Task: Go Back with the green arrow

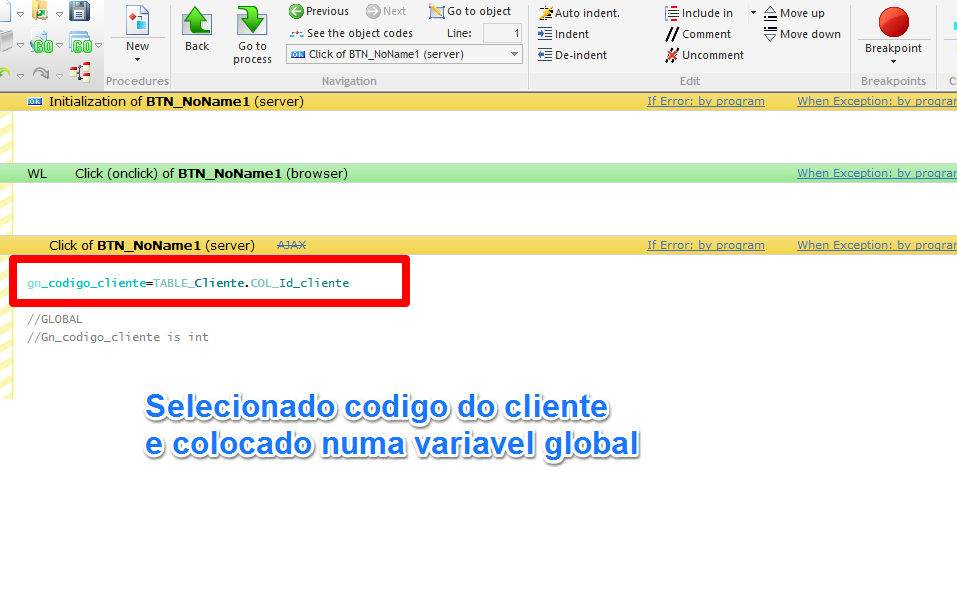Action: point(197,29)
